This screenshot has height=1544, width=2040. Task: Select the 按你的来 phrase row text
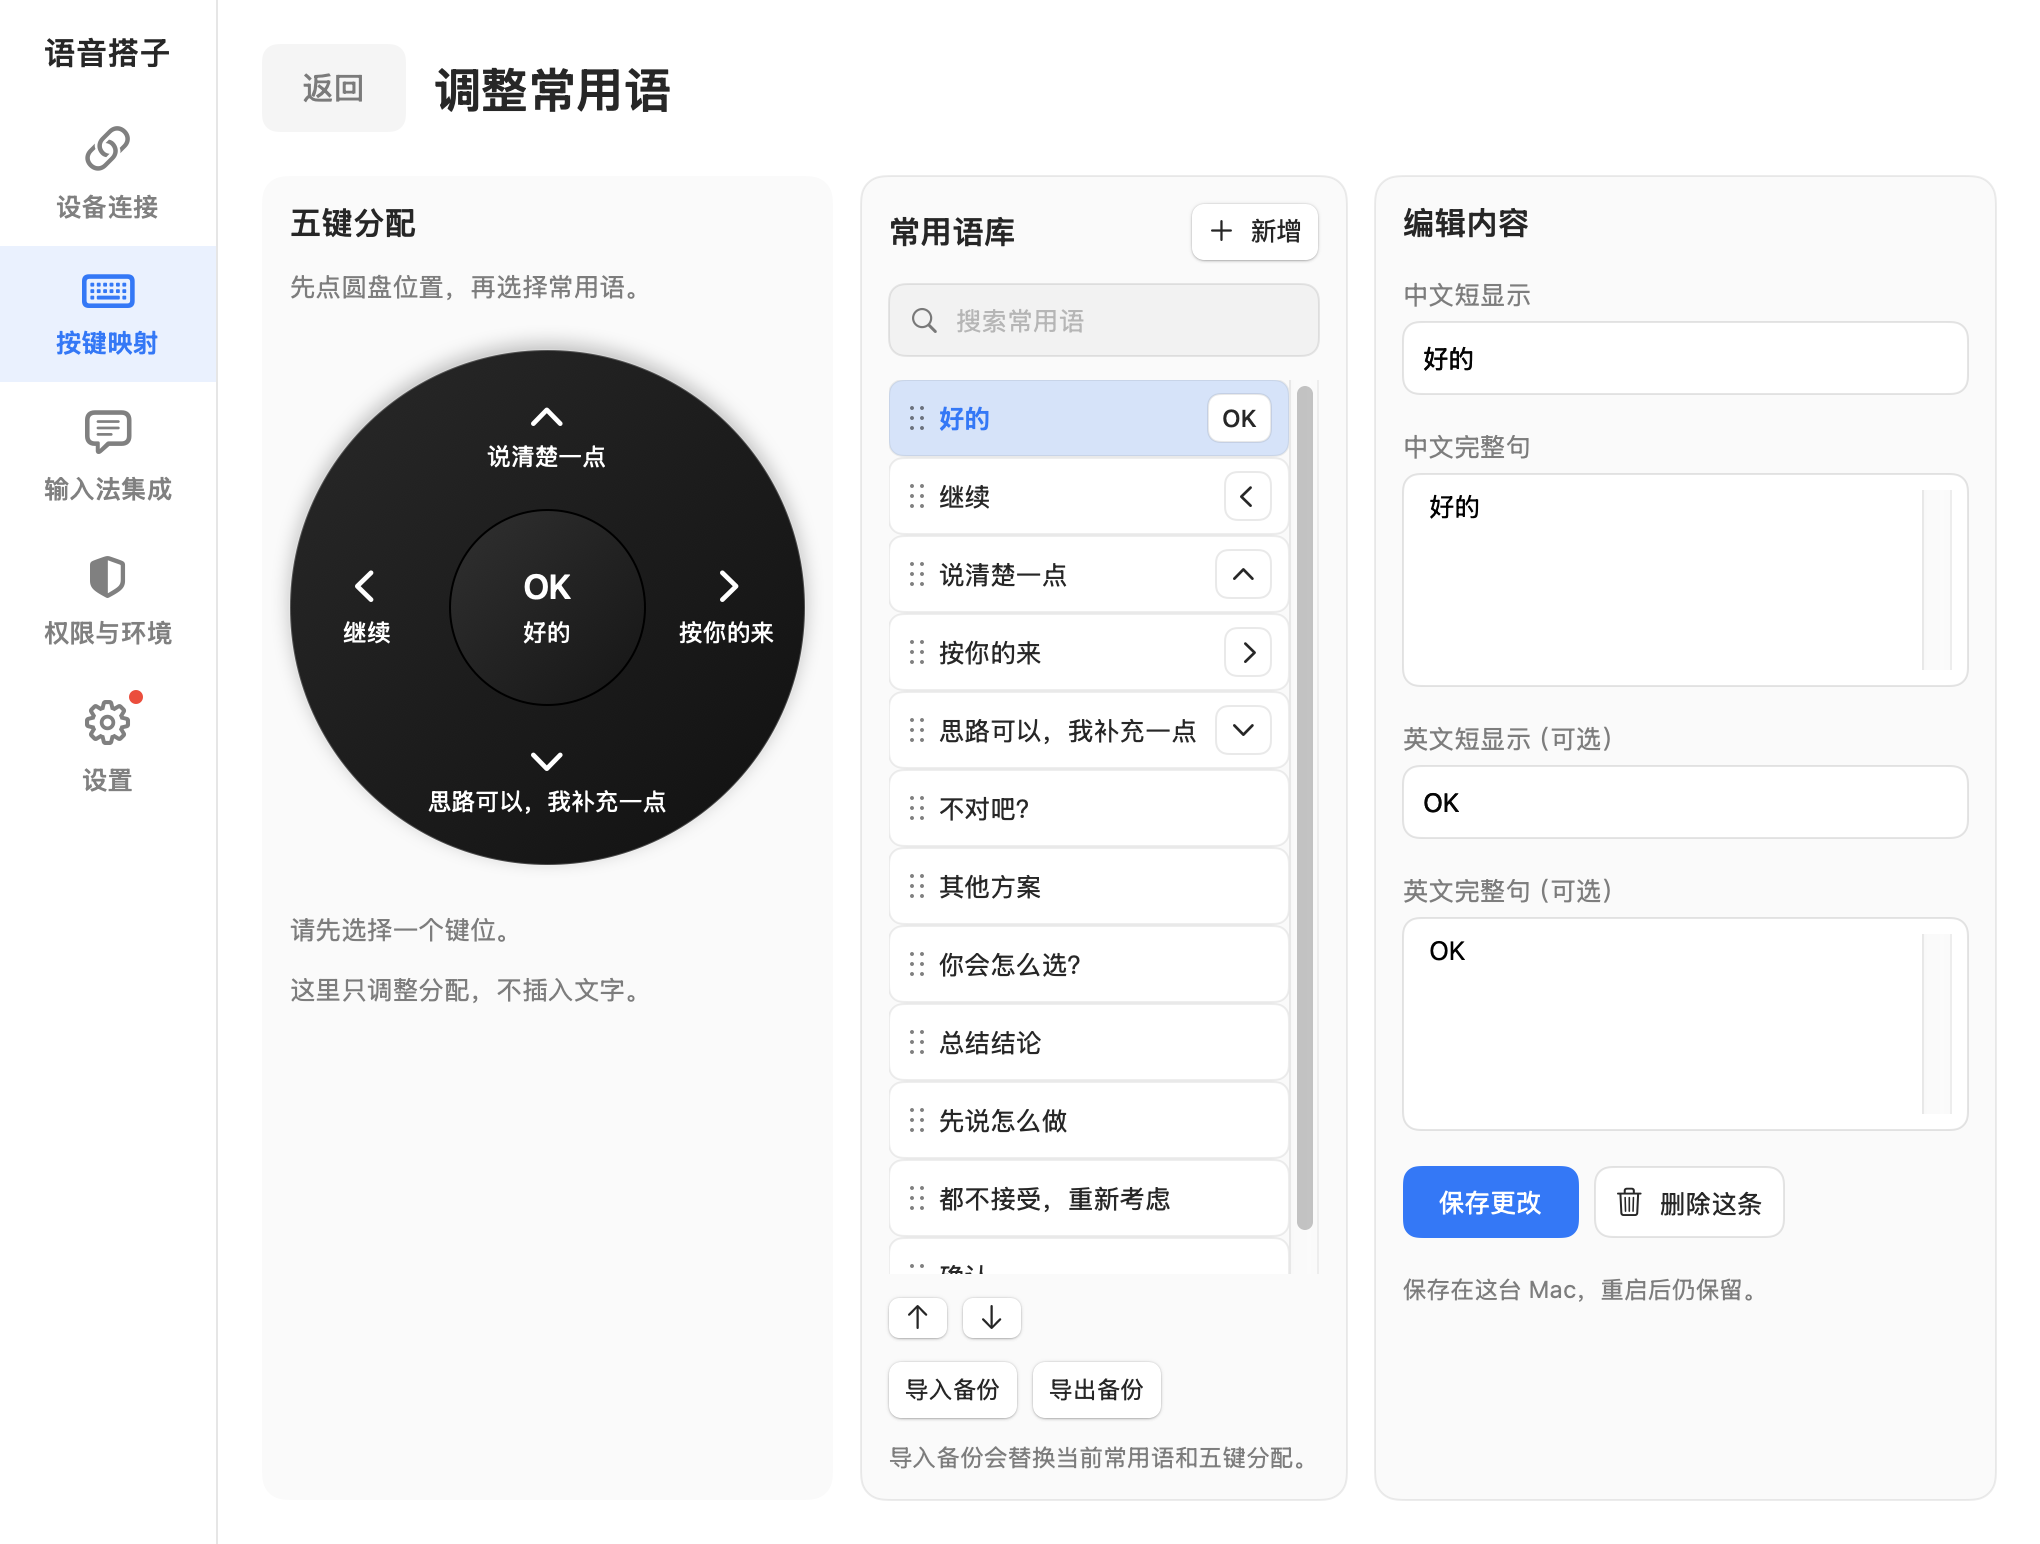coord(990,652)
